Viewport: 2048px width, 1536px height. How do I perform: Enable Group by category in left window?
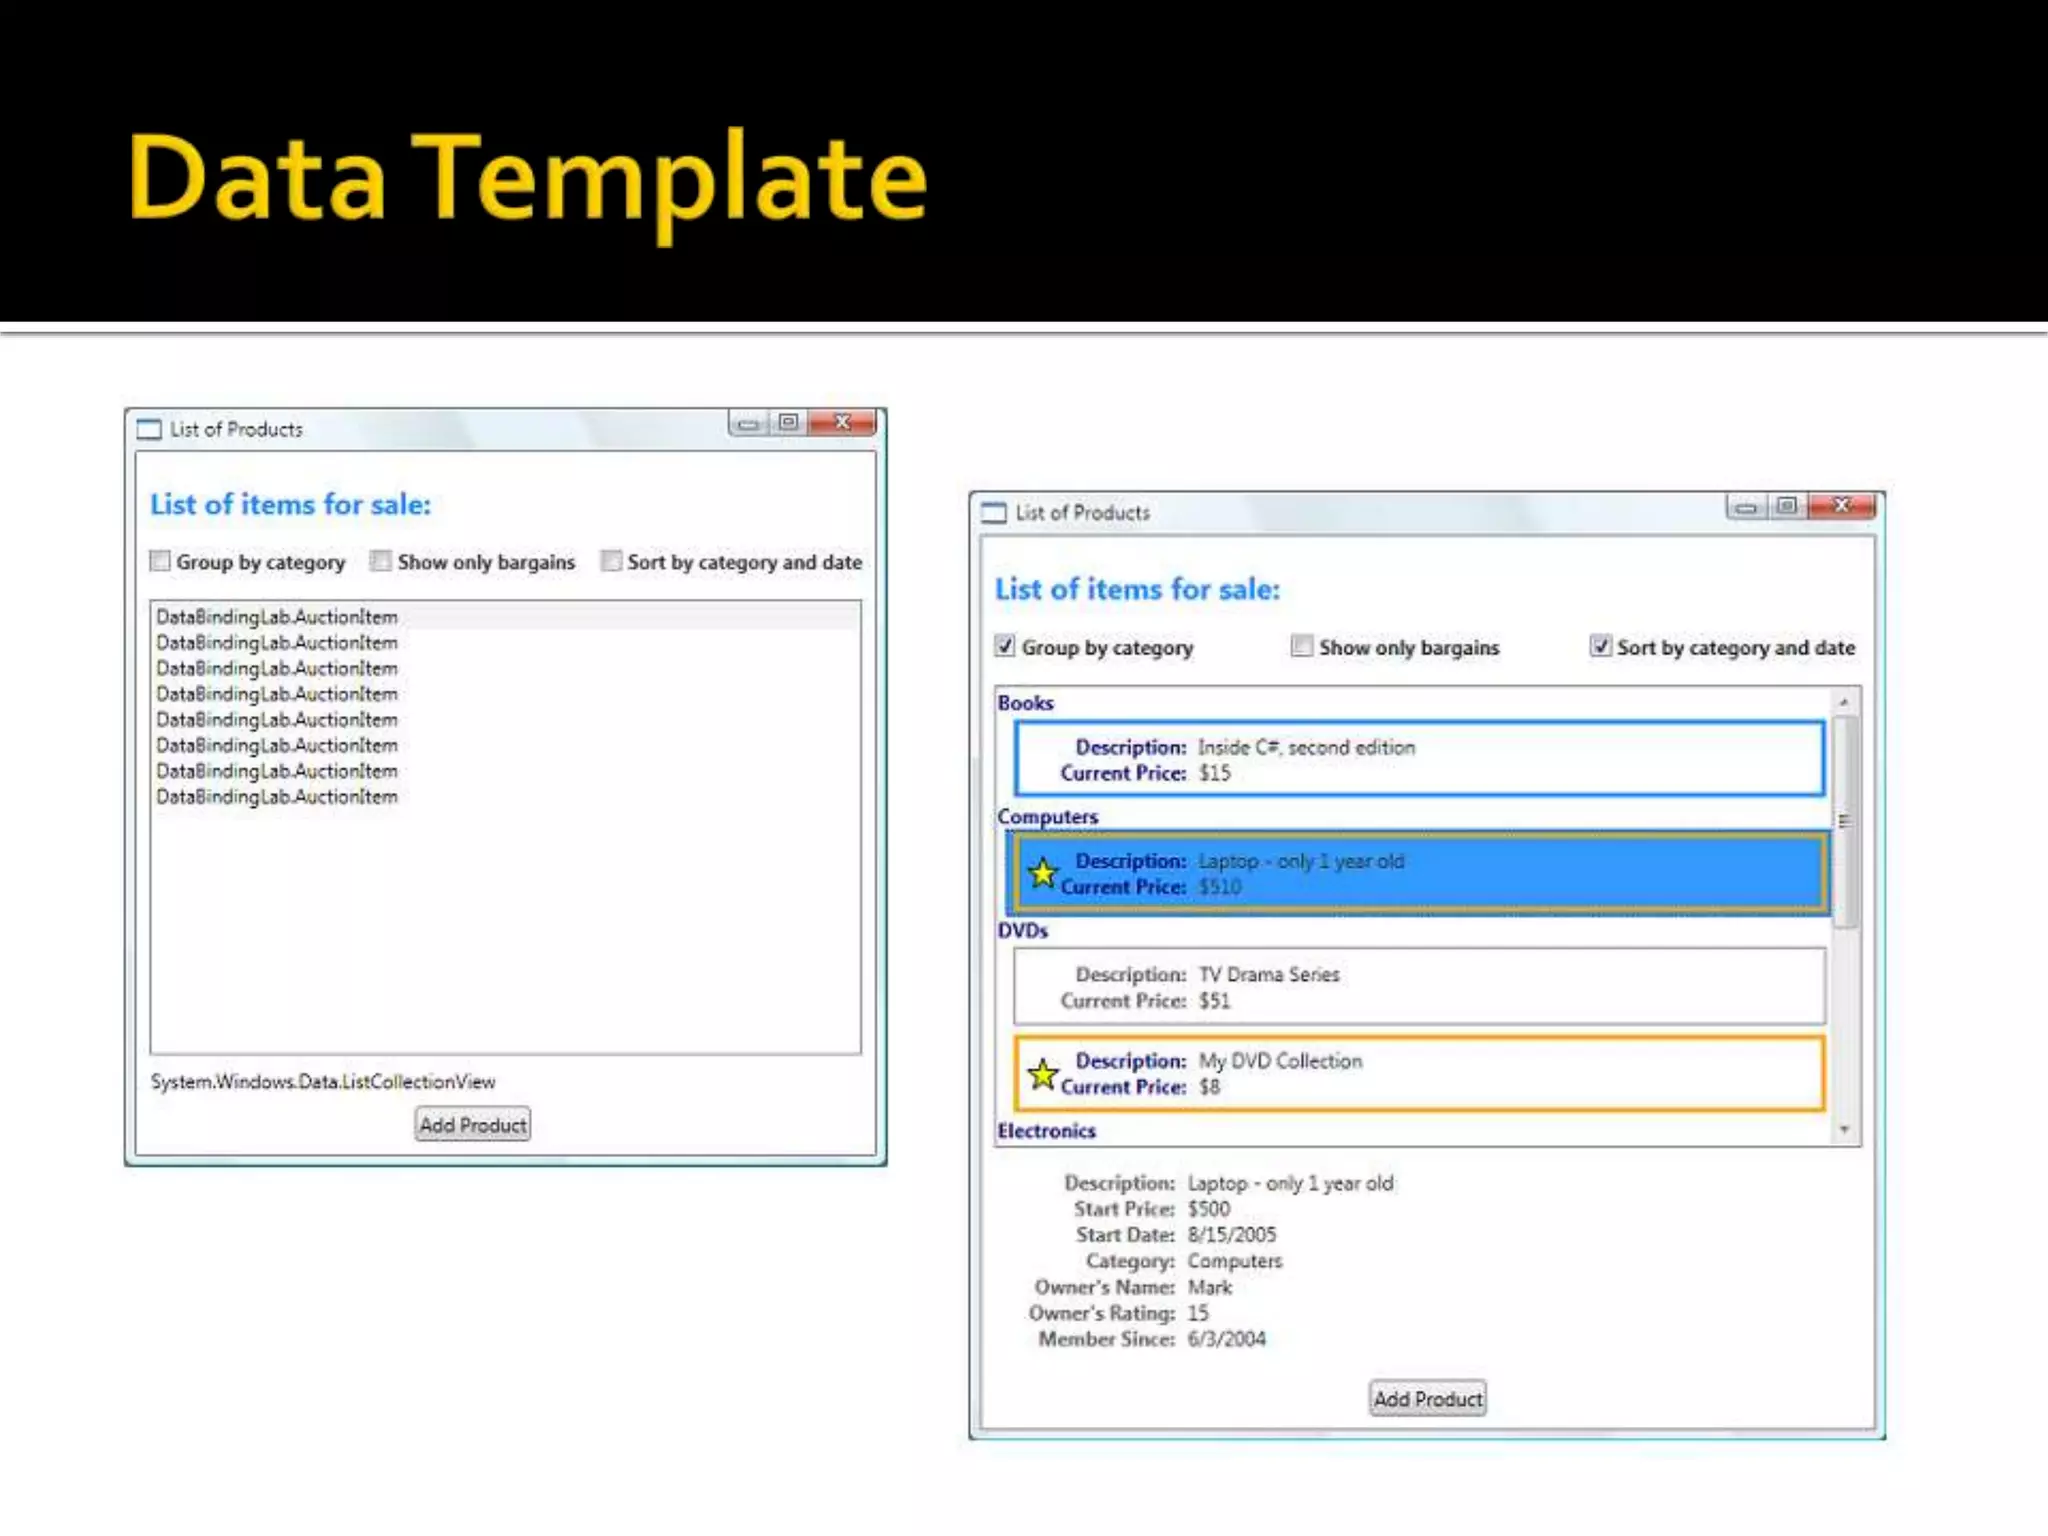pos(160,561)
